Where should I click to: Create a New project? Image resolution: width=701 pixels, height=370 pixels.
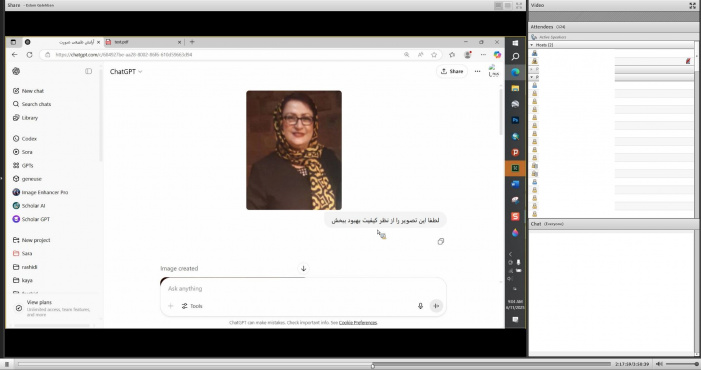(x=31, y=240)
